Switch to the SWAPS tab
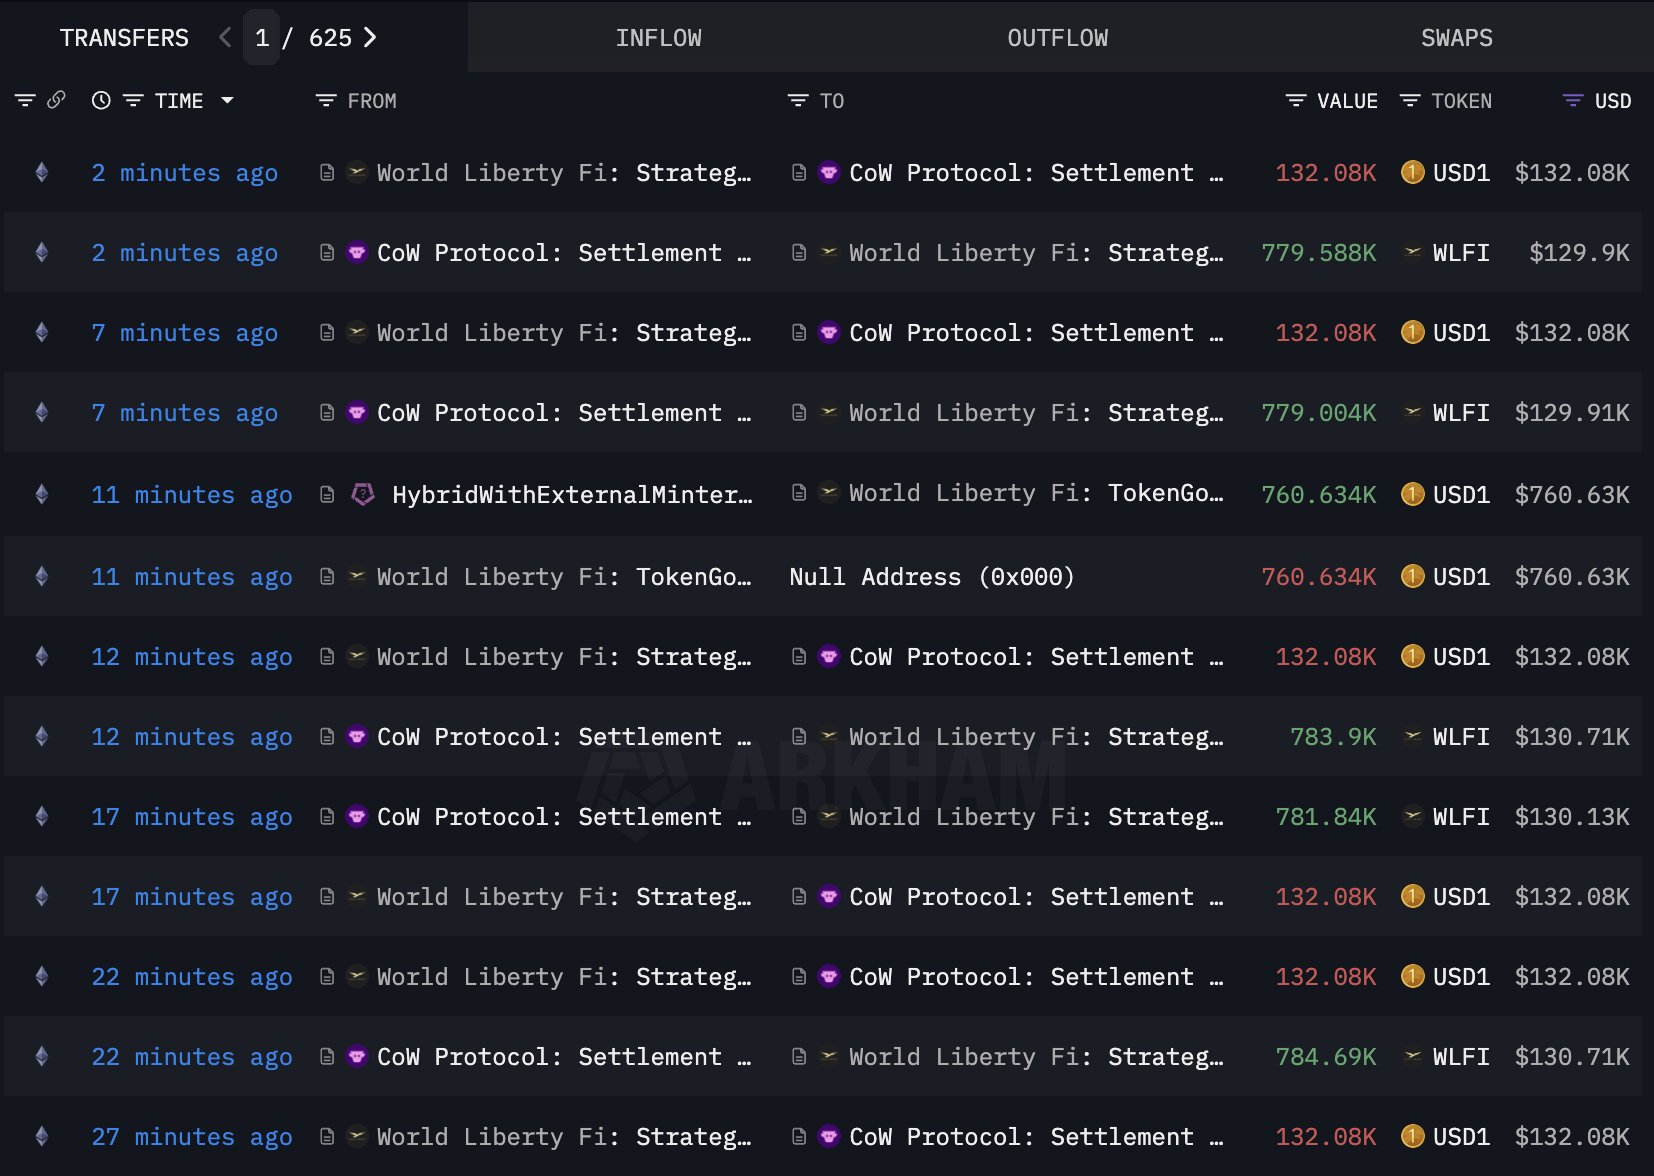This screenshot has width=1654, height=1176. (1456, 38)
